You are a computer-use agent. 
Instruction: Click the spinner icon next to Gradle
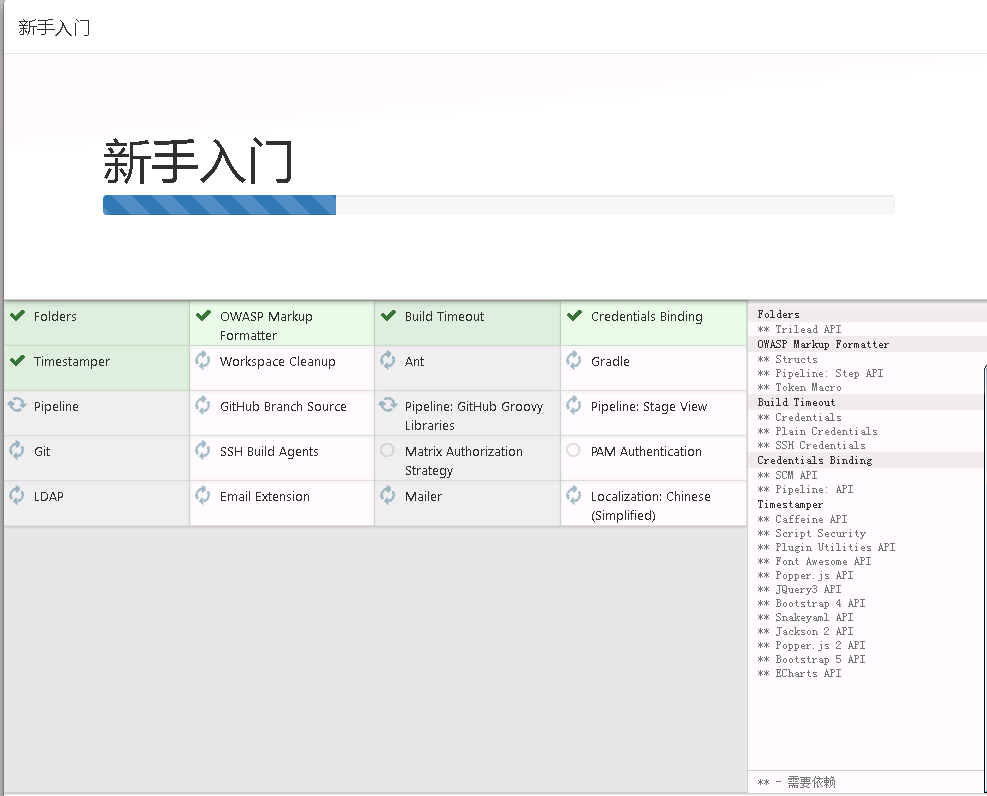(573, 360)
